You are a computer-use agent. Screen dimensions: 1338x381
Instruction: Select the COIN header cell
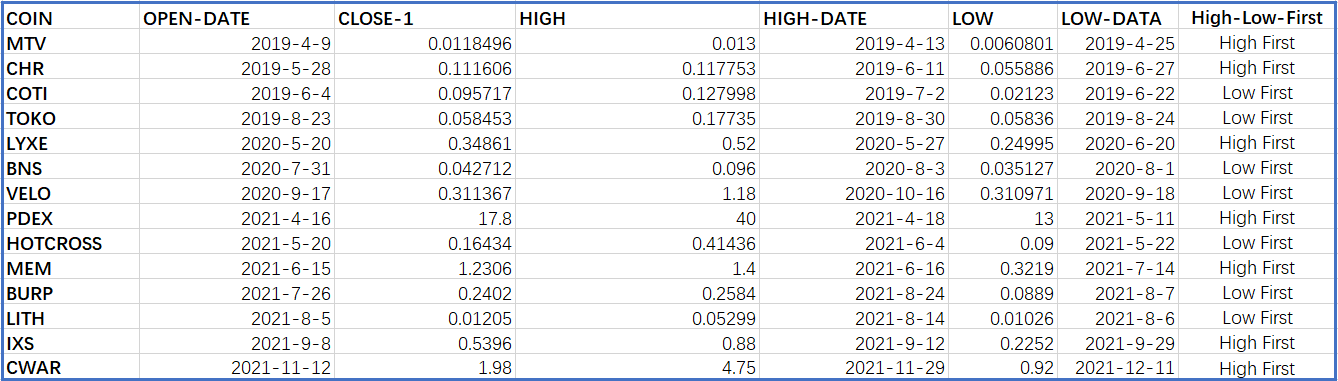pyautogui.click(x=71, y=18)
